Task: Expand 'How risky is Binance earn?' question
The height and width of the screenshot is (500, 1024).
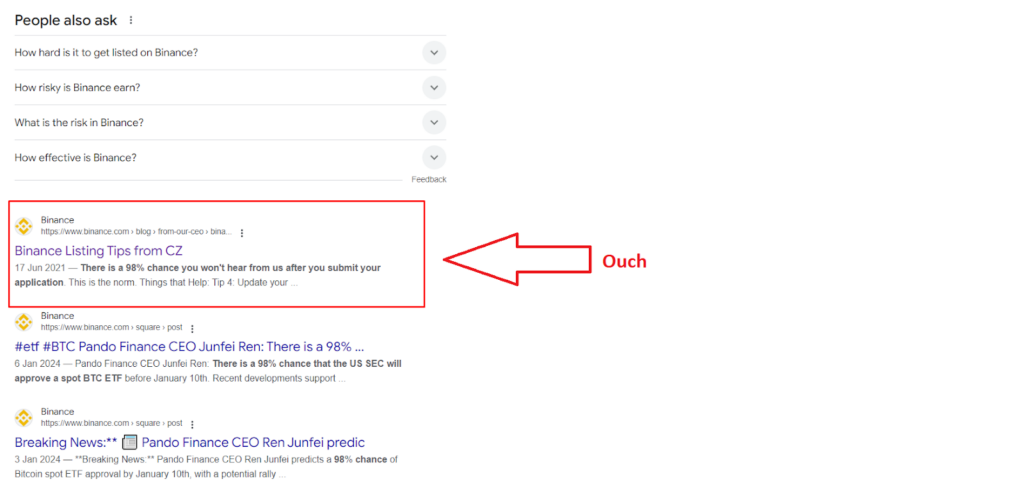Action: [x=230, y=87]
